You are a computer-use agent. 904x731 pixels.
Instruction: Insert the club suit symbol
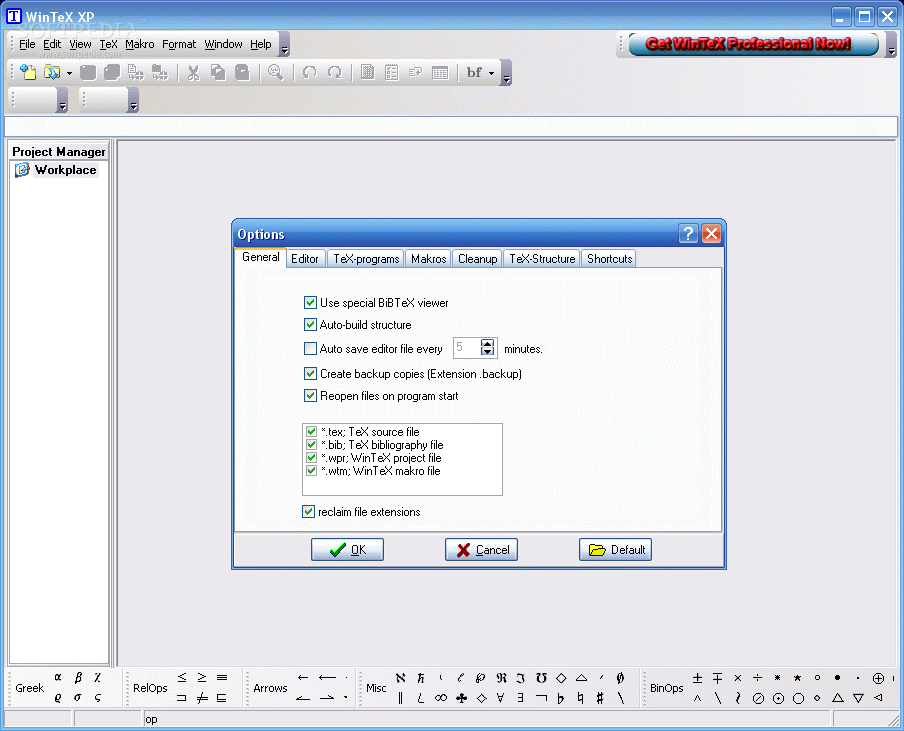[x=461, y=698]
